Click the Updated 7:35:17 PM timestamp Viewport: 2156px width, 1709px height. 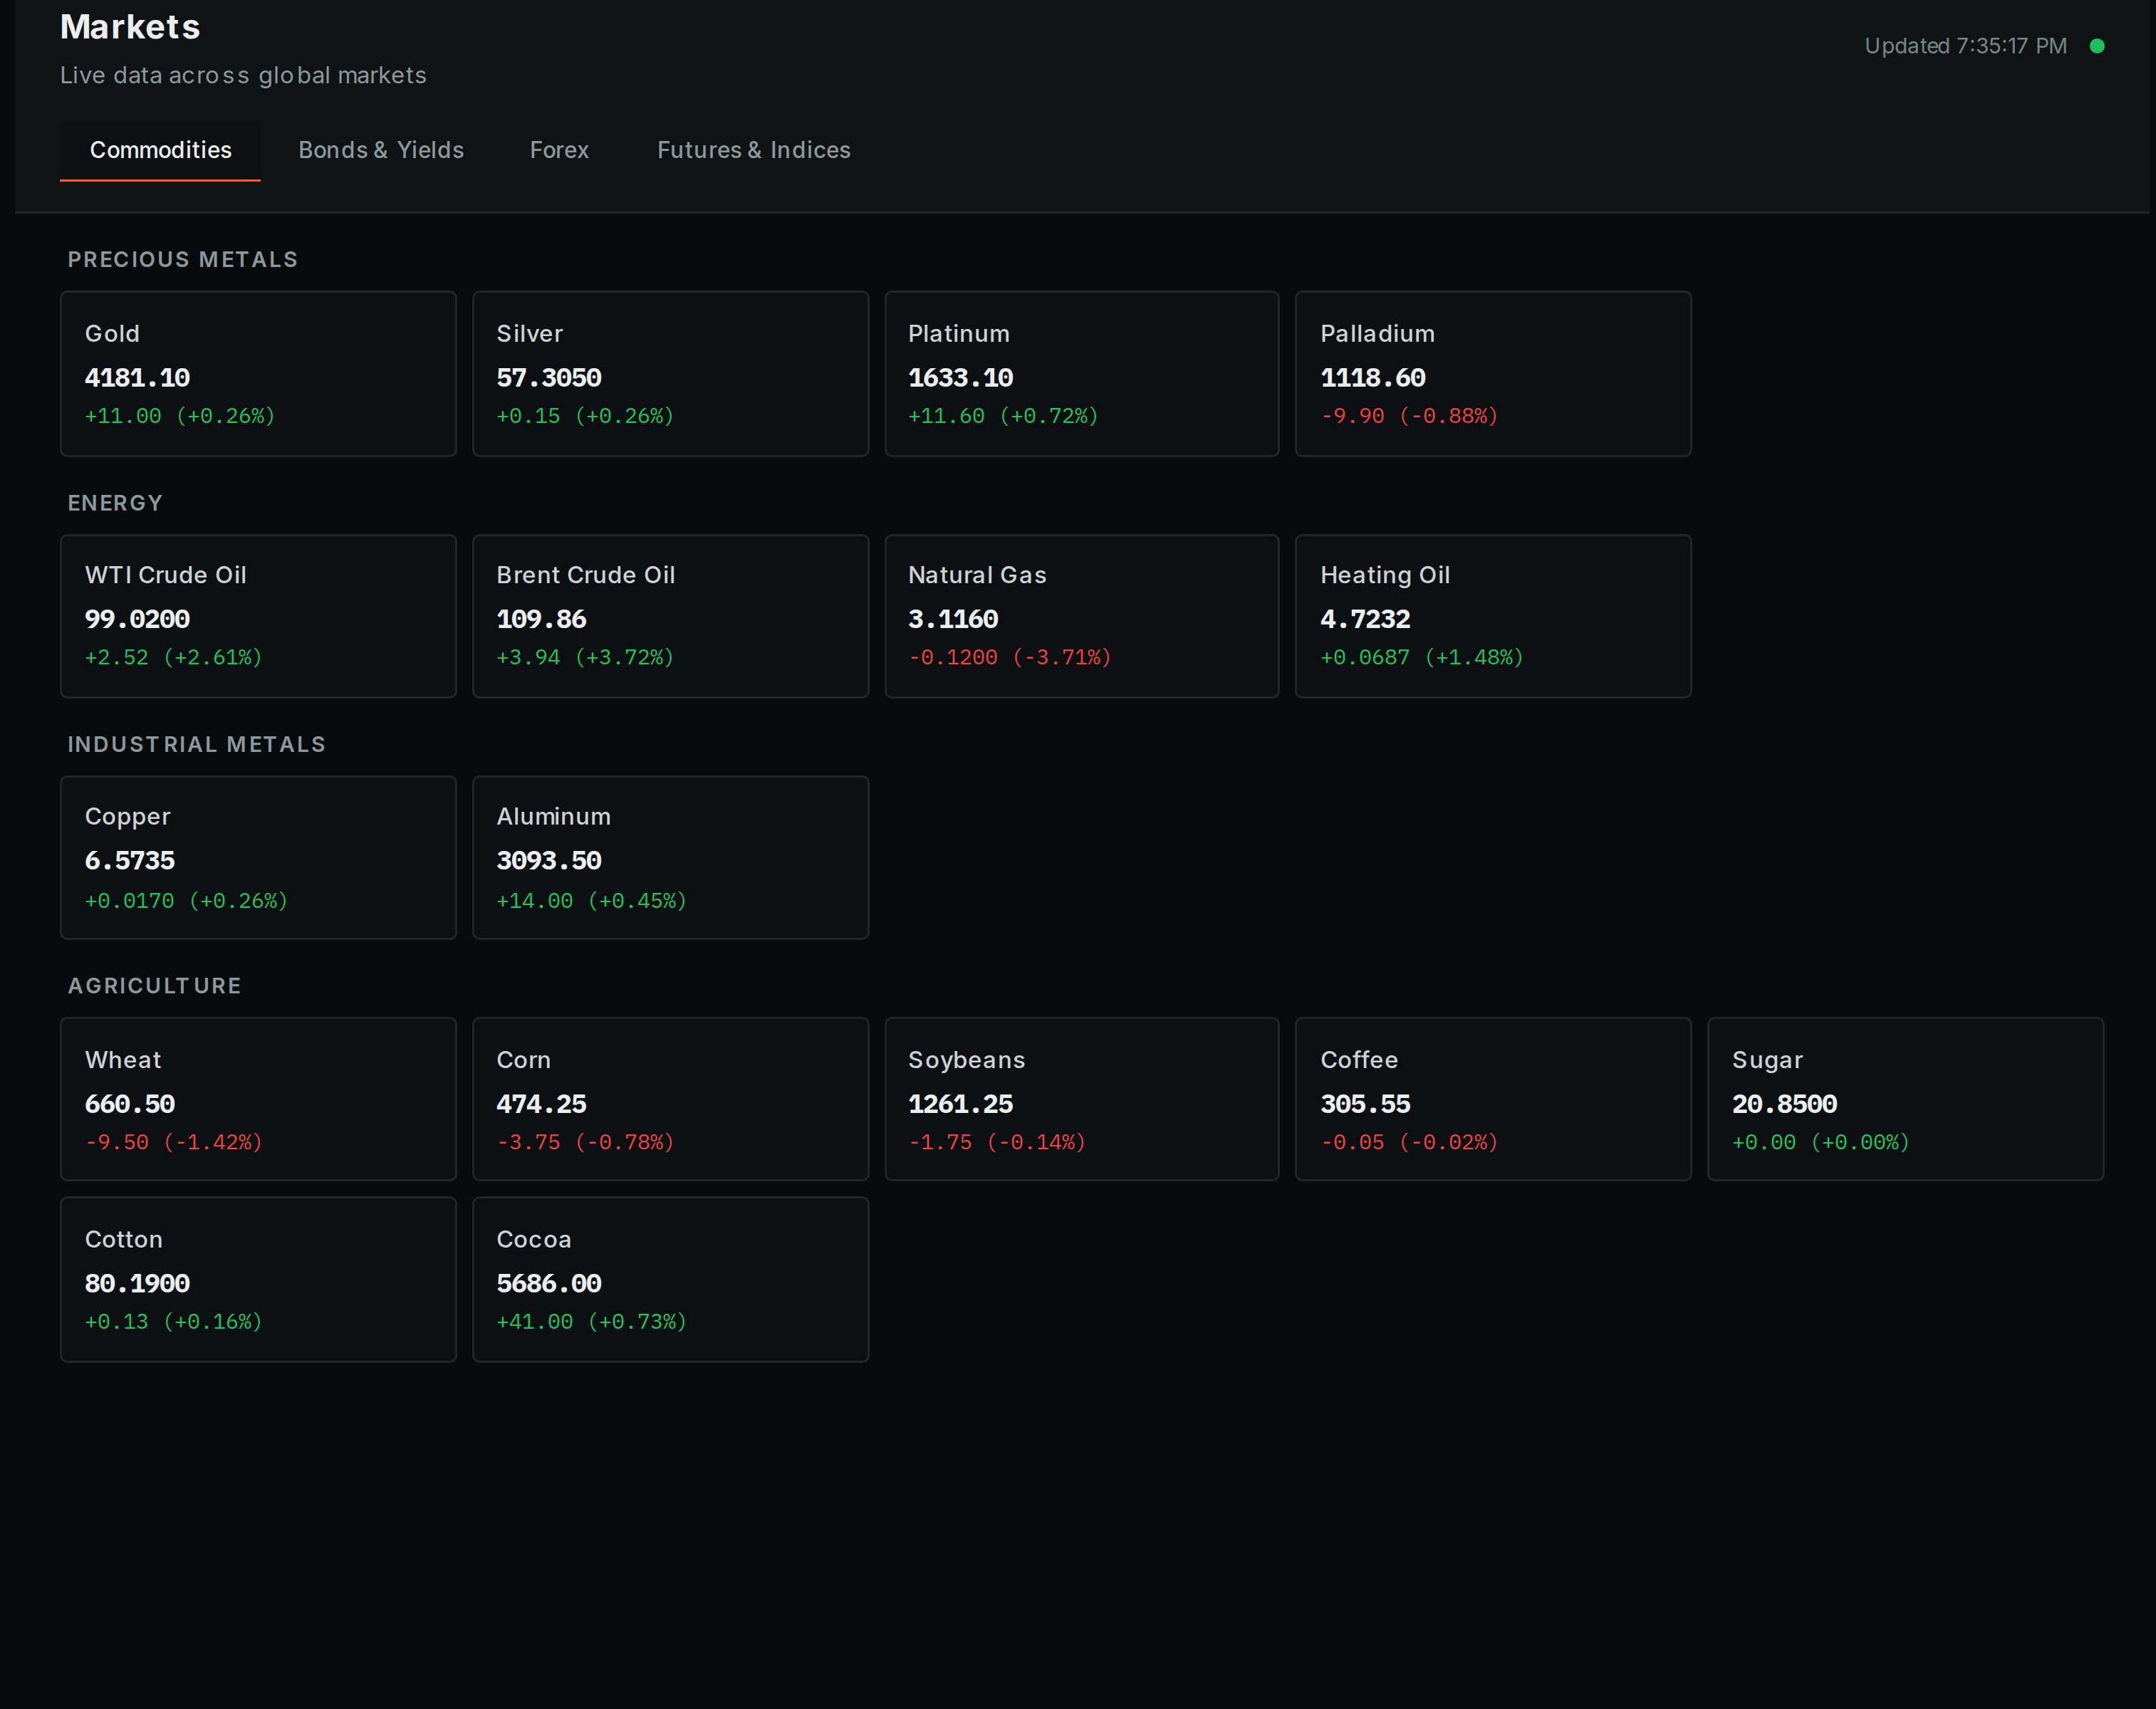1965,46
